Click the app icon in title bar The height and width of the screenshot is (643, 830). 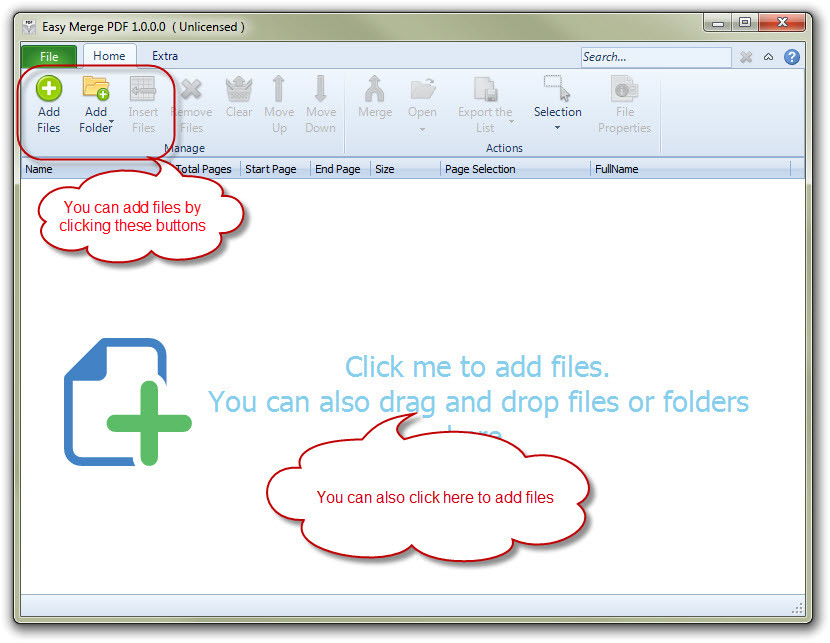[30, 26]
